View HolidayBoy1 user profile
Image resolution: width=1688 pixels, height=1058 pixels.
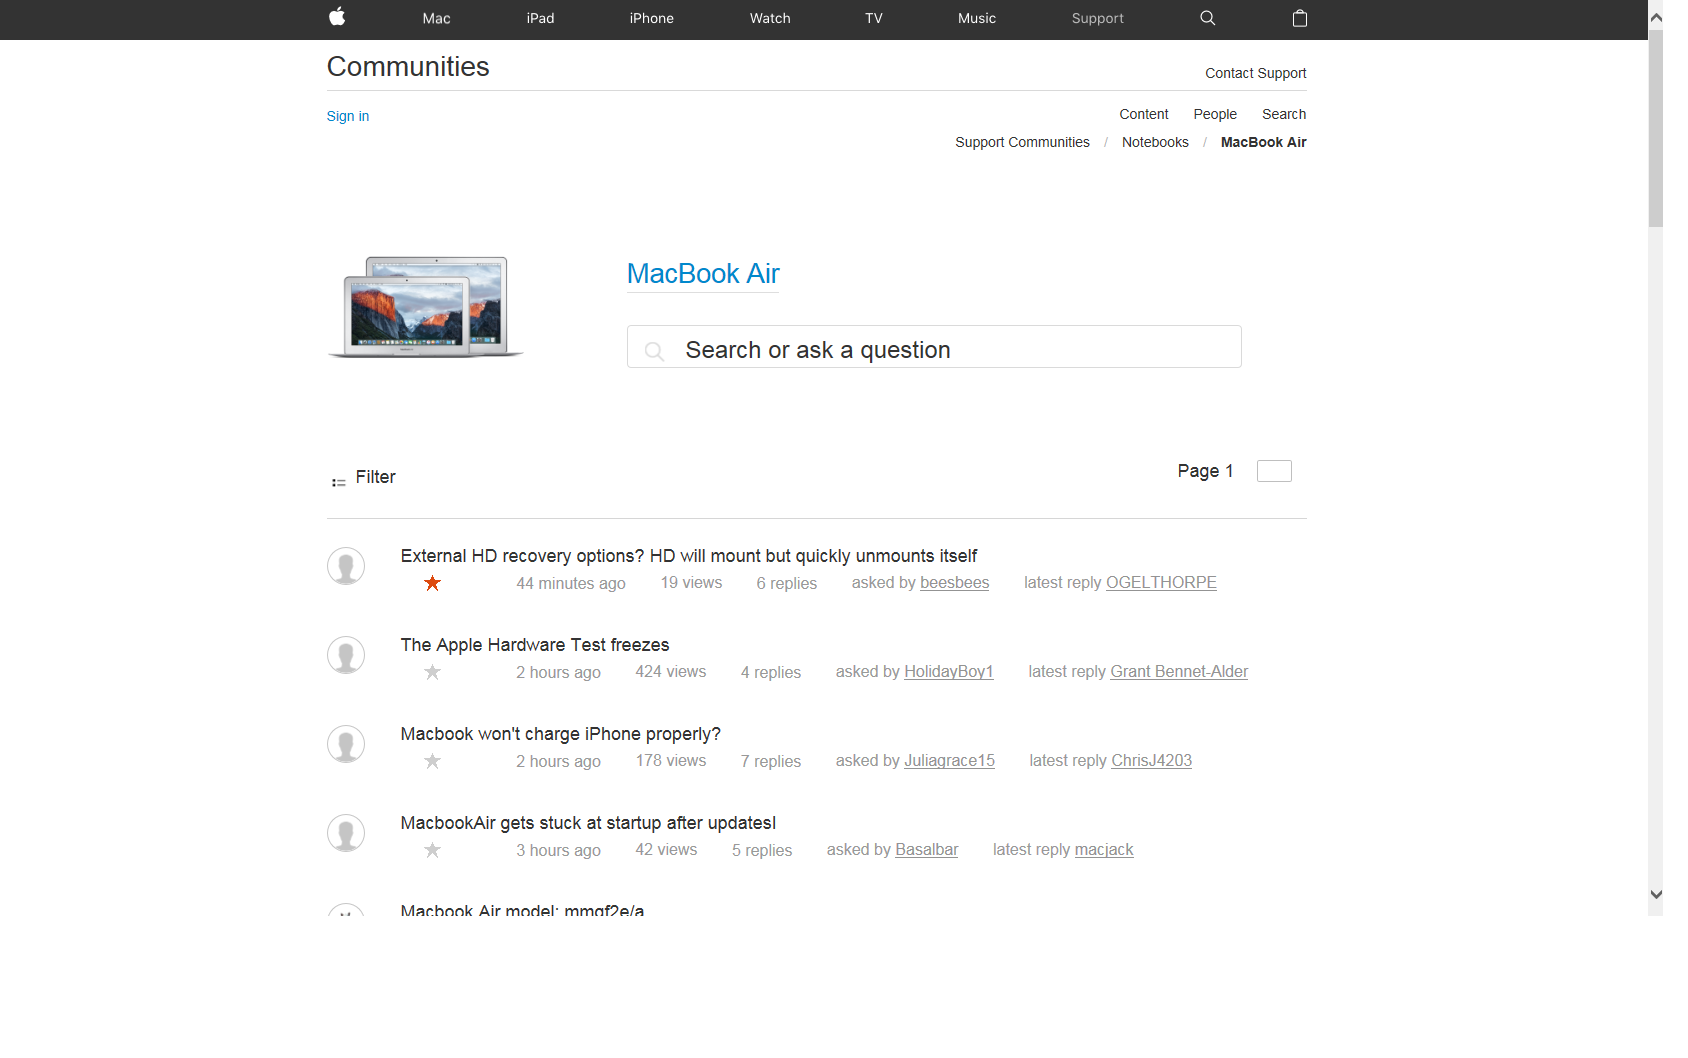[949, 672]
